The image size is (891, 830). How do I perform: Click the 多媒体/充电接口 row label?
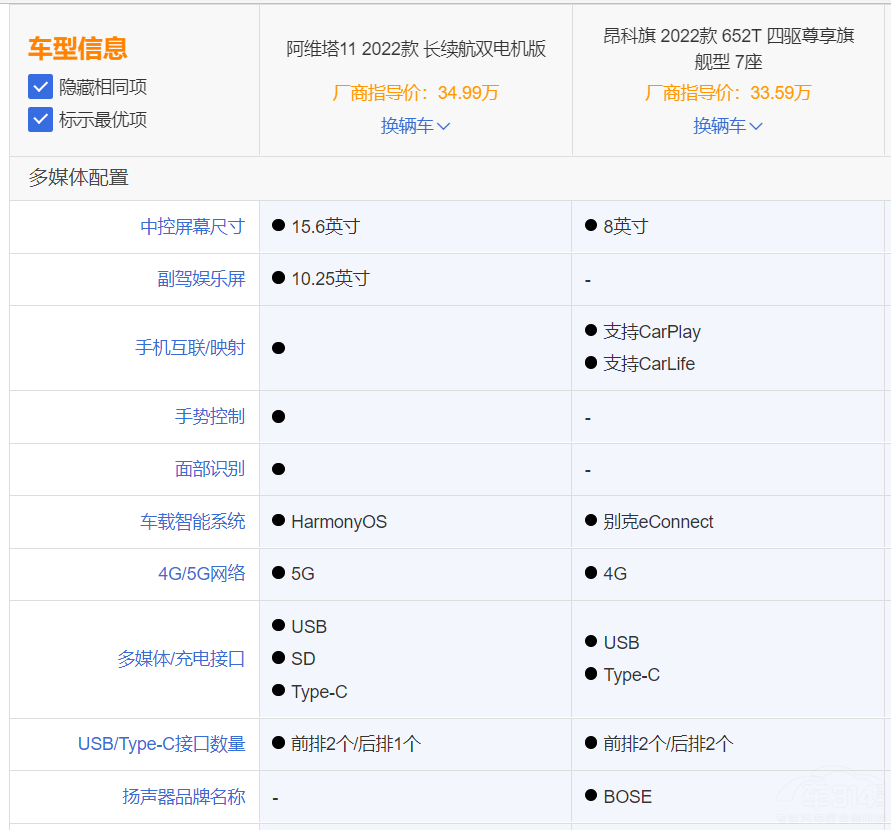tap(181, 659)
